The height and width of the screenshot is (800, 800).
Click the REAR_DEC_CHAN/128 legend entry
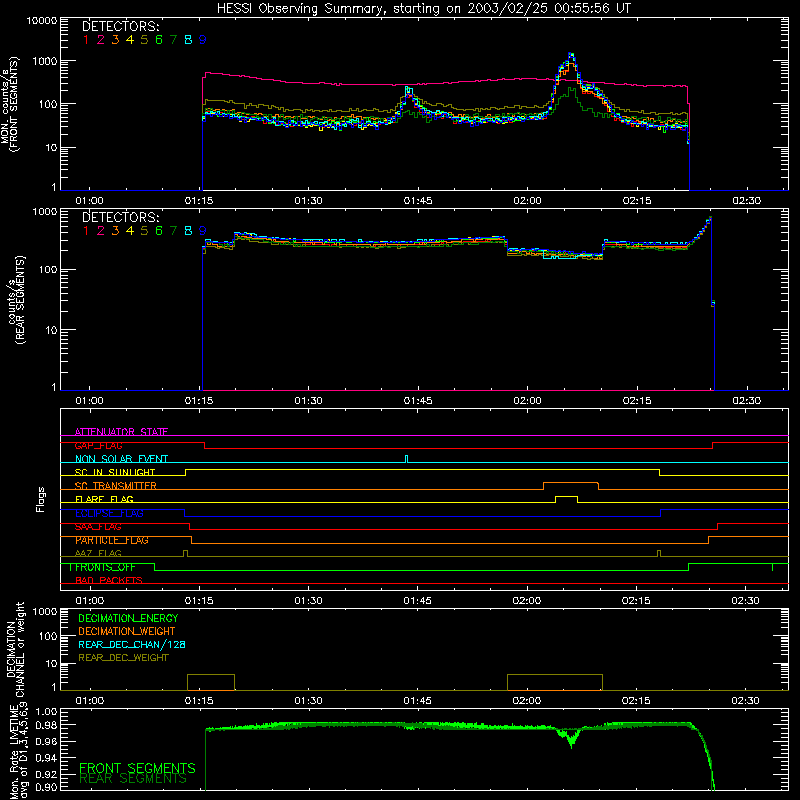pos(132,644)
